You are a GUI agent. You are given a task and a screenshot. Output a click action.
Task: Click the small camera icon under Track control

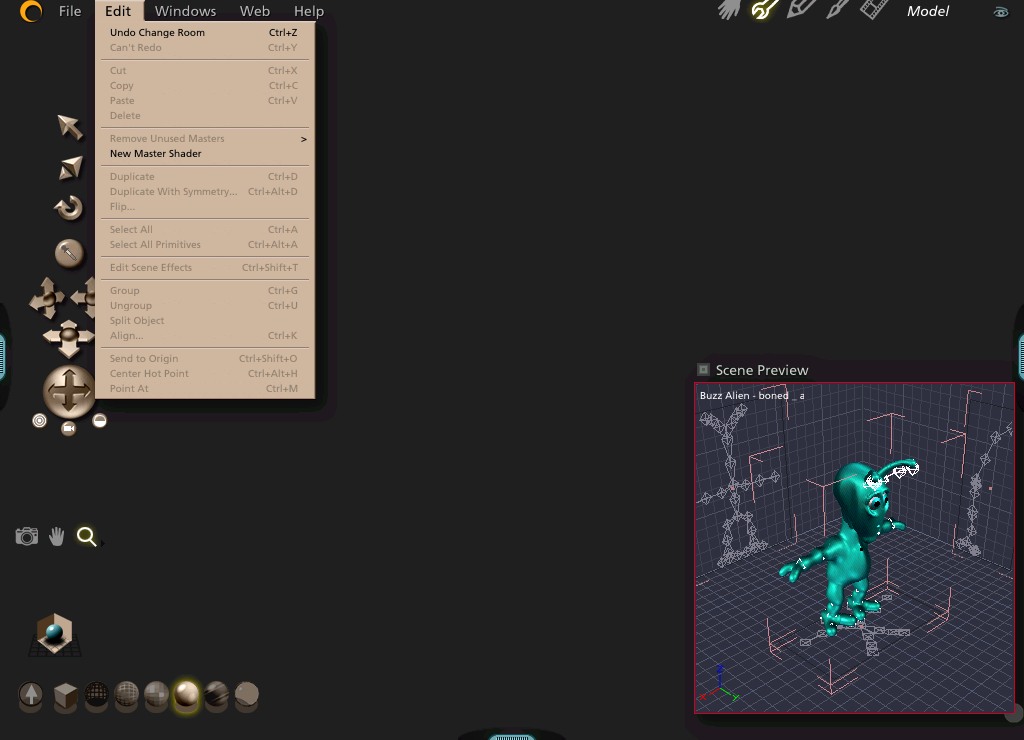pos(69,428)
